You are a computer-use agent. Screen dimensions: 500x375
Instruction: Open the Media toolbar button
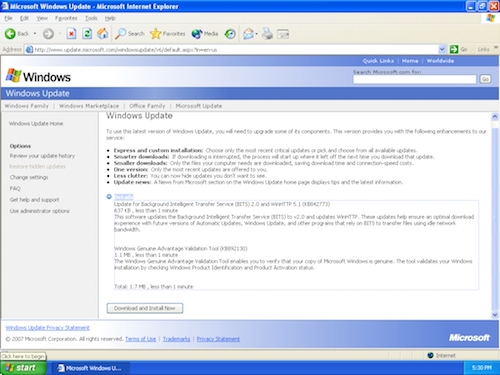click(205, 34)
